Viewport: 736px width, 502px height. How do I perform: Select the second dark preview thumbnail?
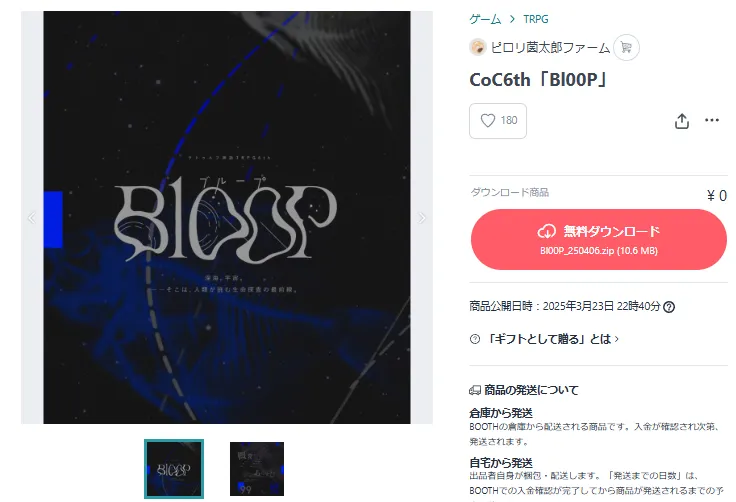(257, 469)
